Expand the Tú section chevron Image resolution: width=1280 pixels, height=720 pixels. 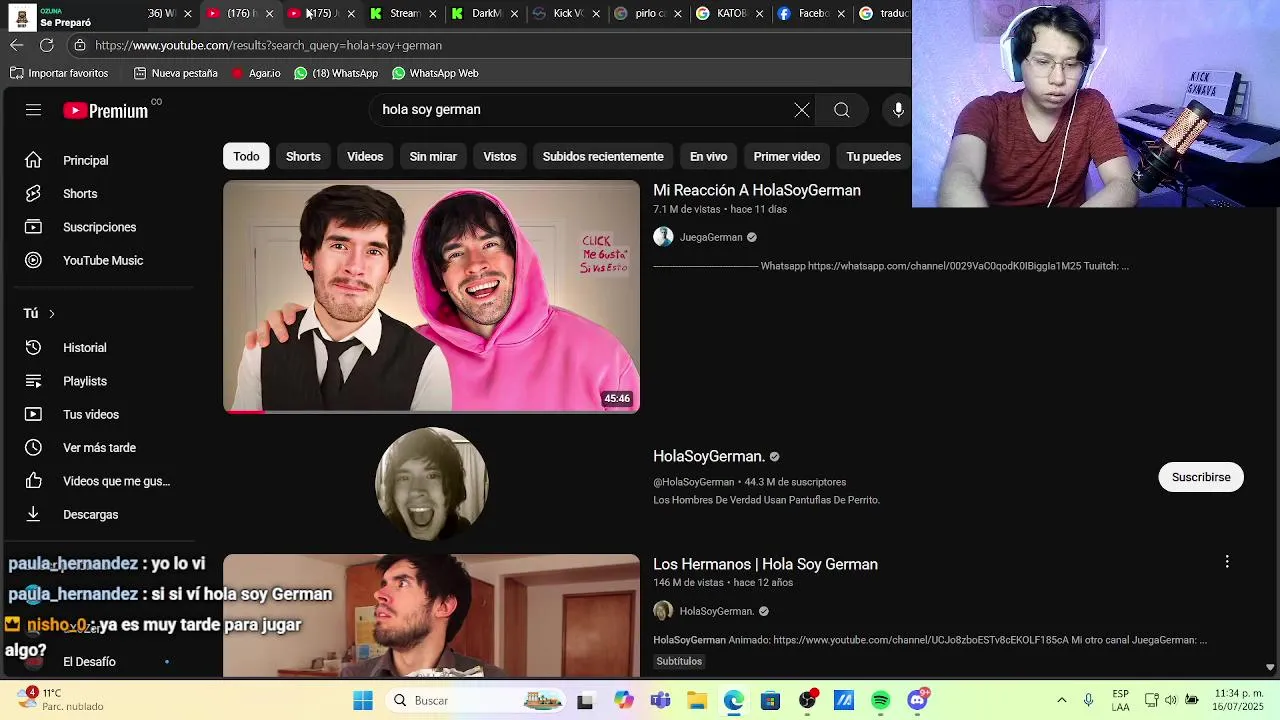[52, 314]
